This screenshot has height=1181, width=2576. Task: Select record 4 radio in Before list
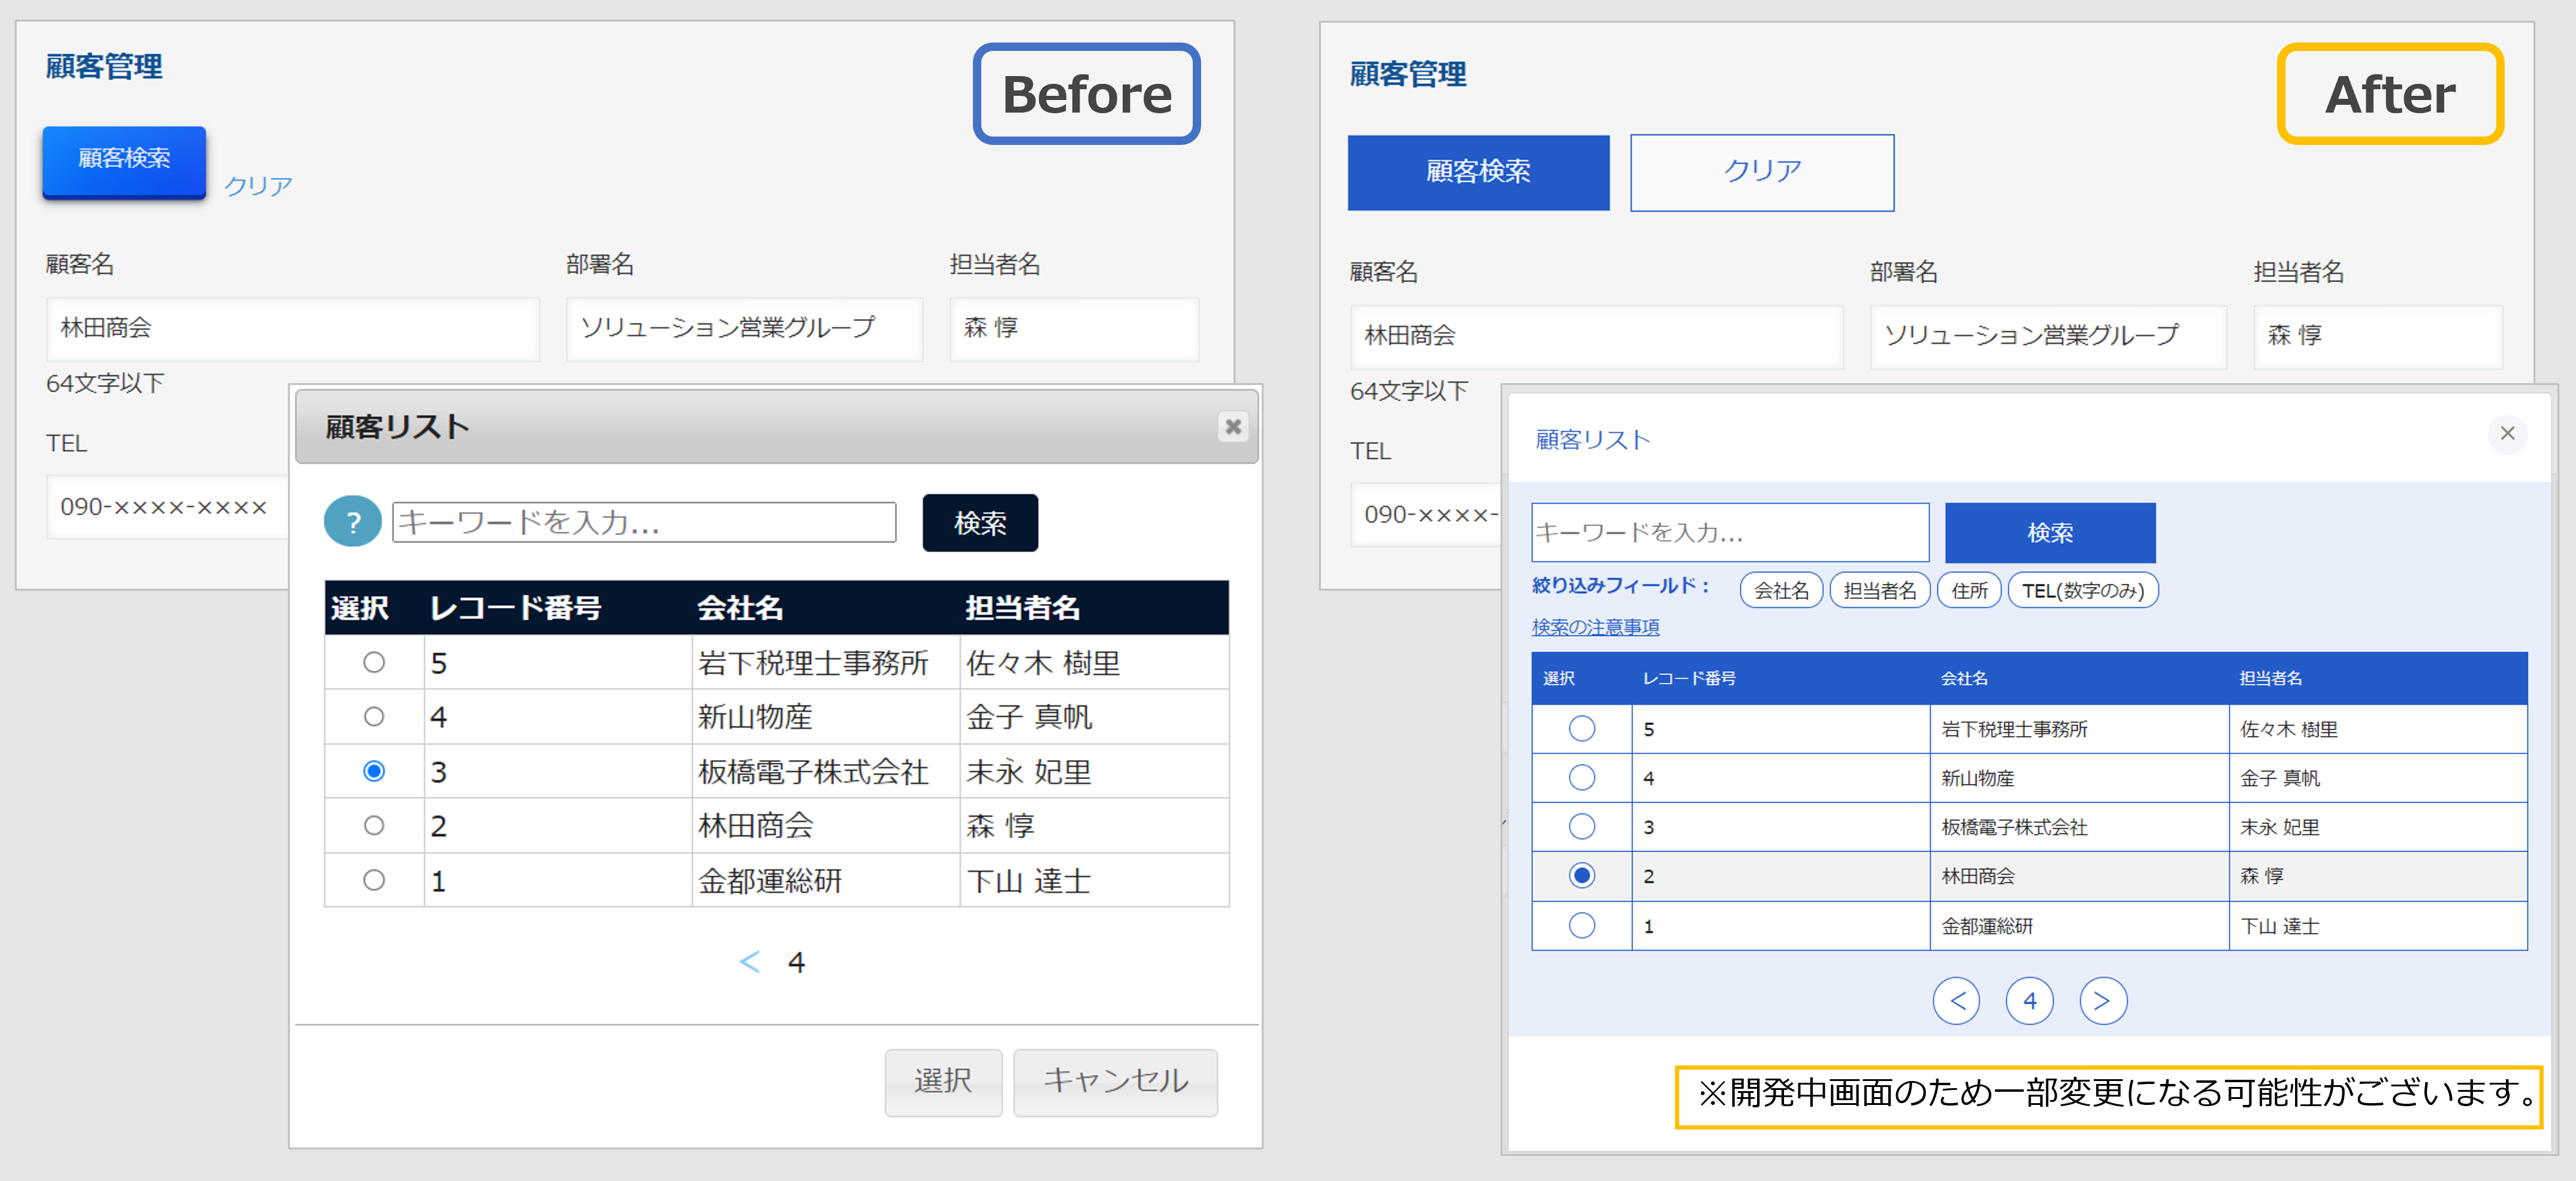point(374,716)
